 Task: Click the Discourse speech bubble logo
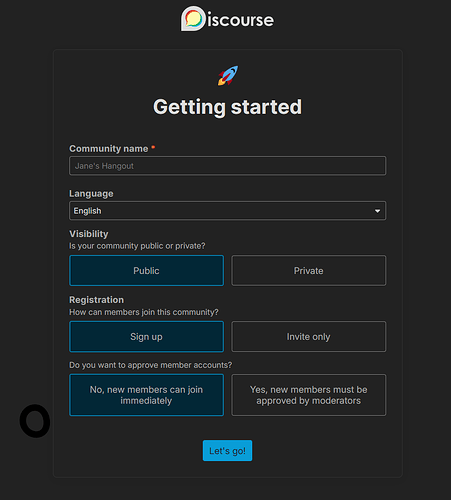pos(193,18)
